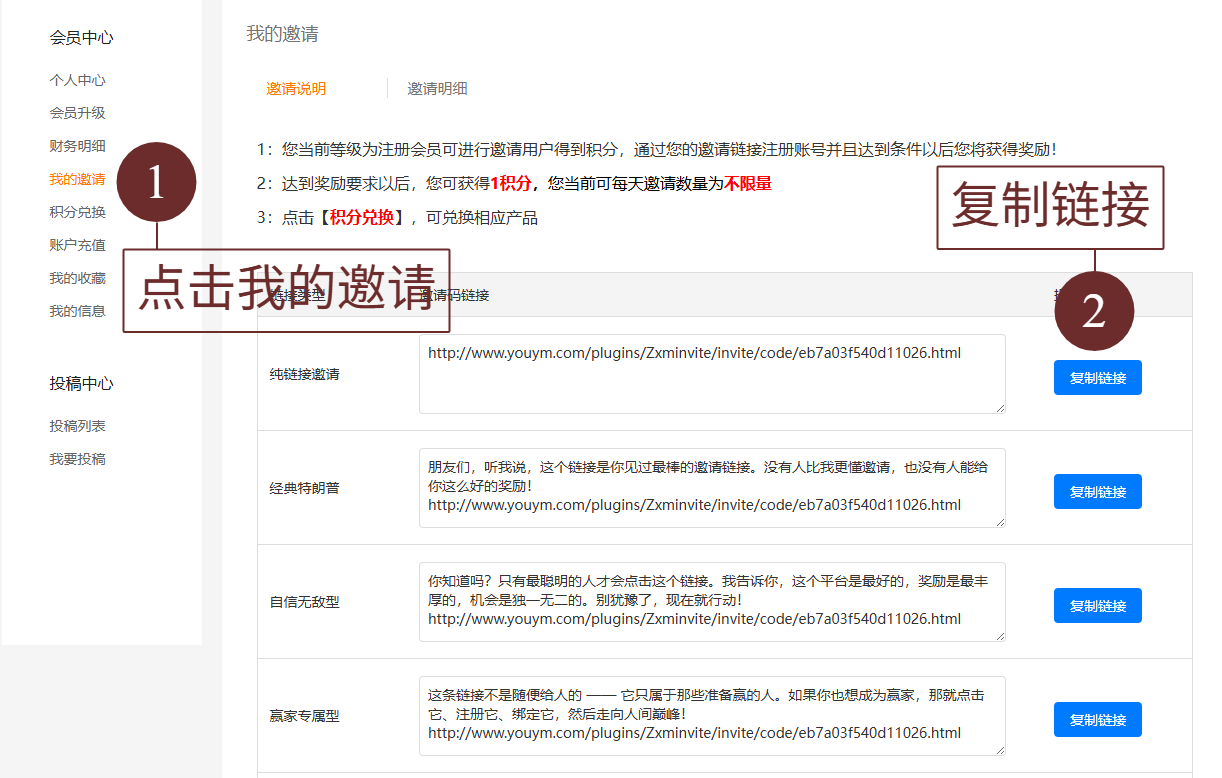Image resolution: width=1222 pixels, height=778 pixels.
Task: Open 我的收藏 in the sidebar
Action: point(78,278)
